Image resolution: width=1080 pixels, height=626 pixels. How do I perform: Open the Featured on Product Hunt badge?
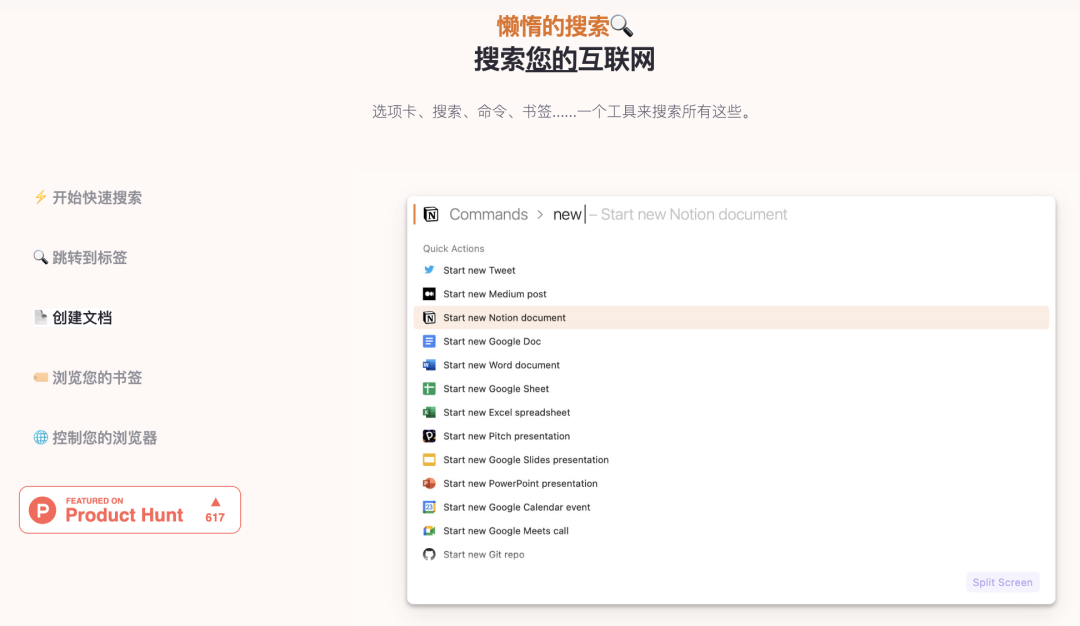tap(129, 510)
